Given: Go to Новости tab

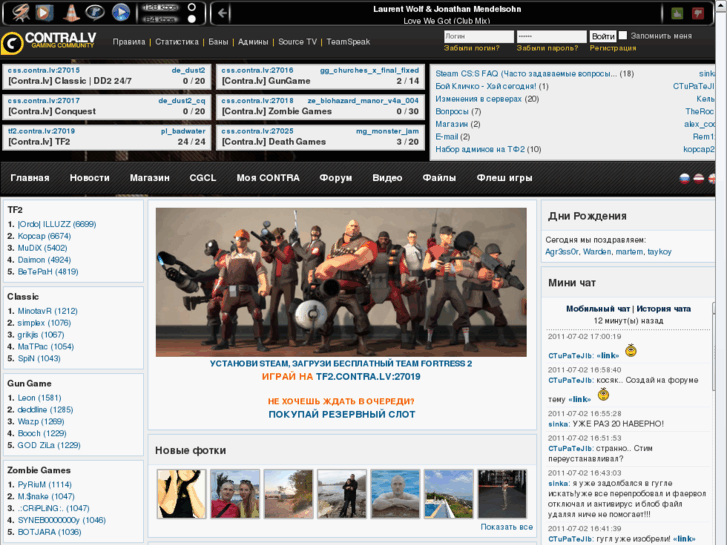Looking at the screenshot, I should (89, 178).
